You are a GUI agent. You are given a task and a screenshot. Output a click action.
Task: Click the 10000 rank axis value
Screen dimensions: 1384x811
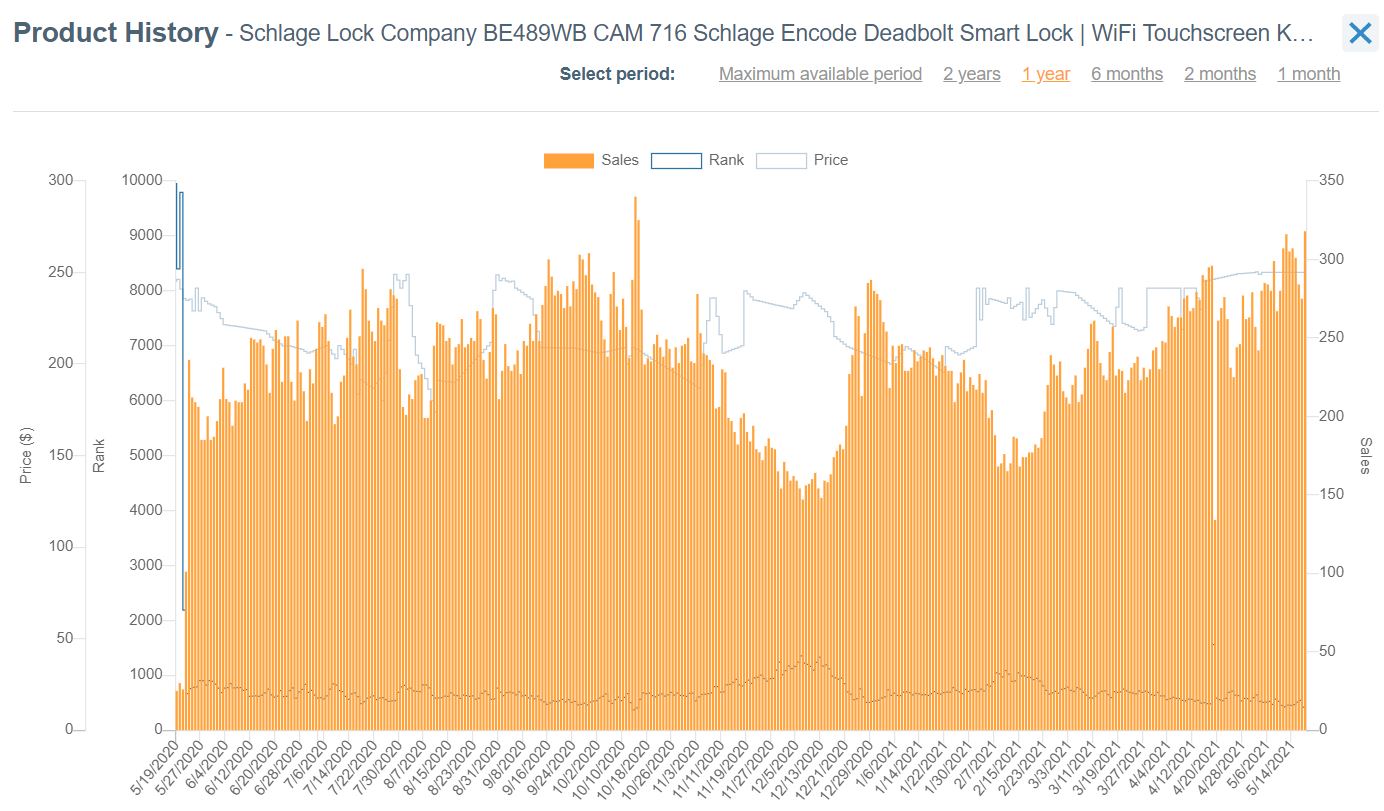click(141, 180)
